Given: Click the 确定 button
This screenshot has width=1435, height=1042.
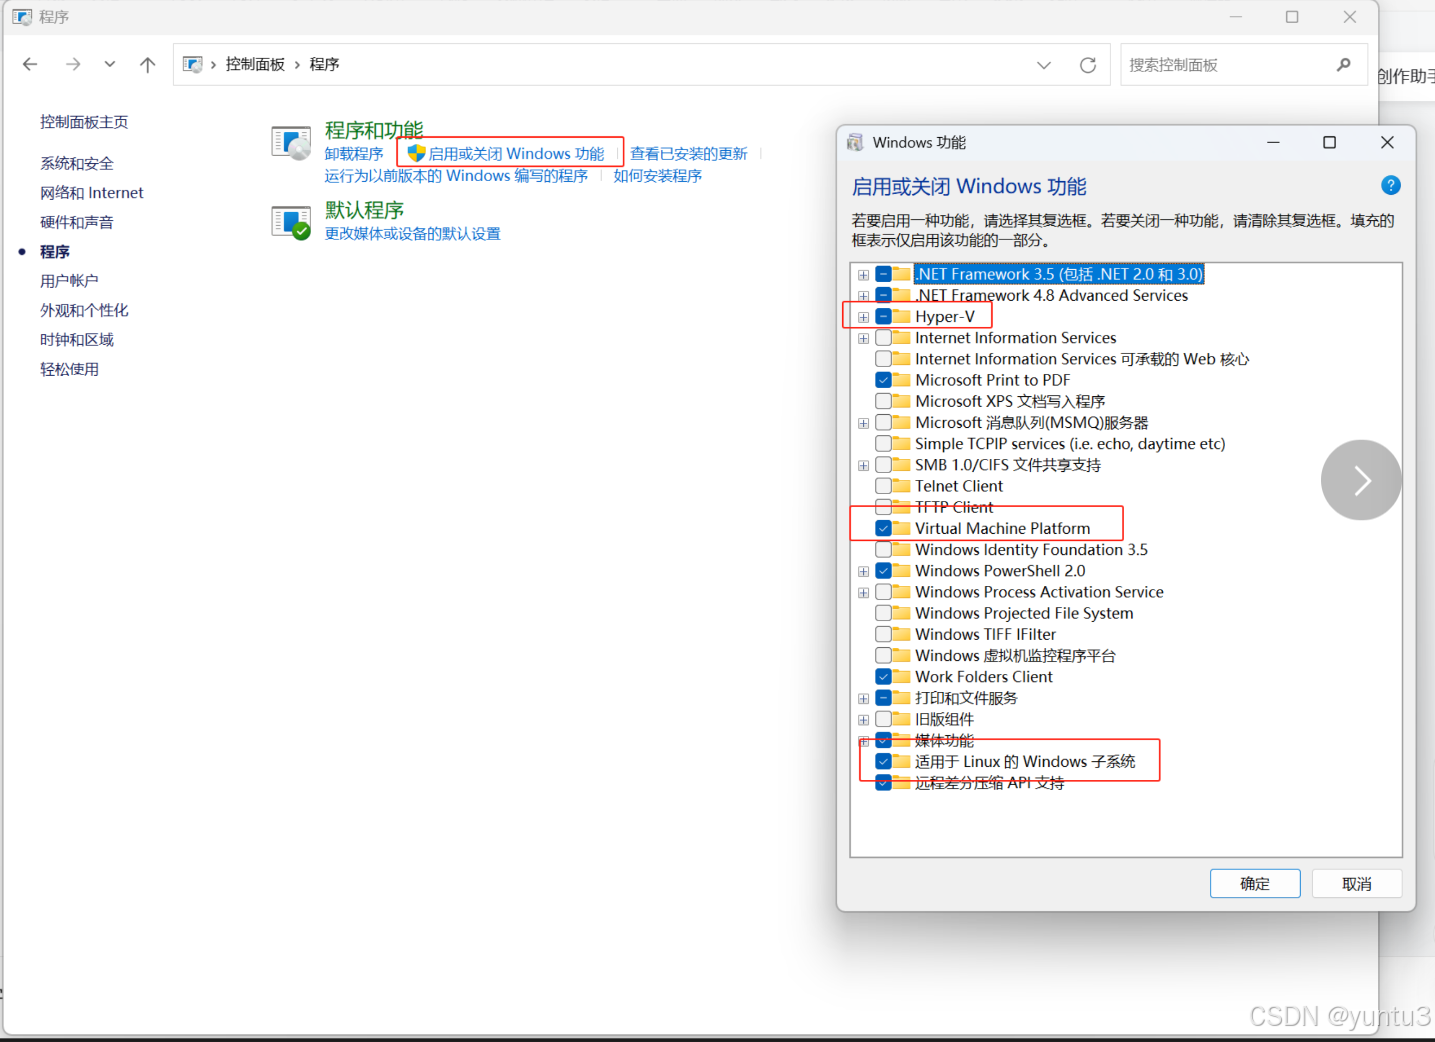Looking at the screenshot, I should pyautogui.click(x=1255, y=883).
